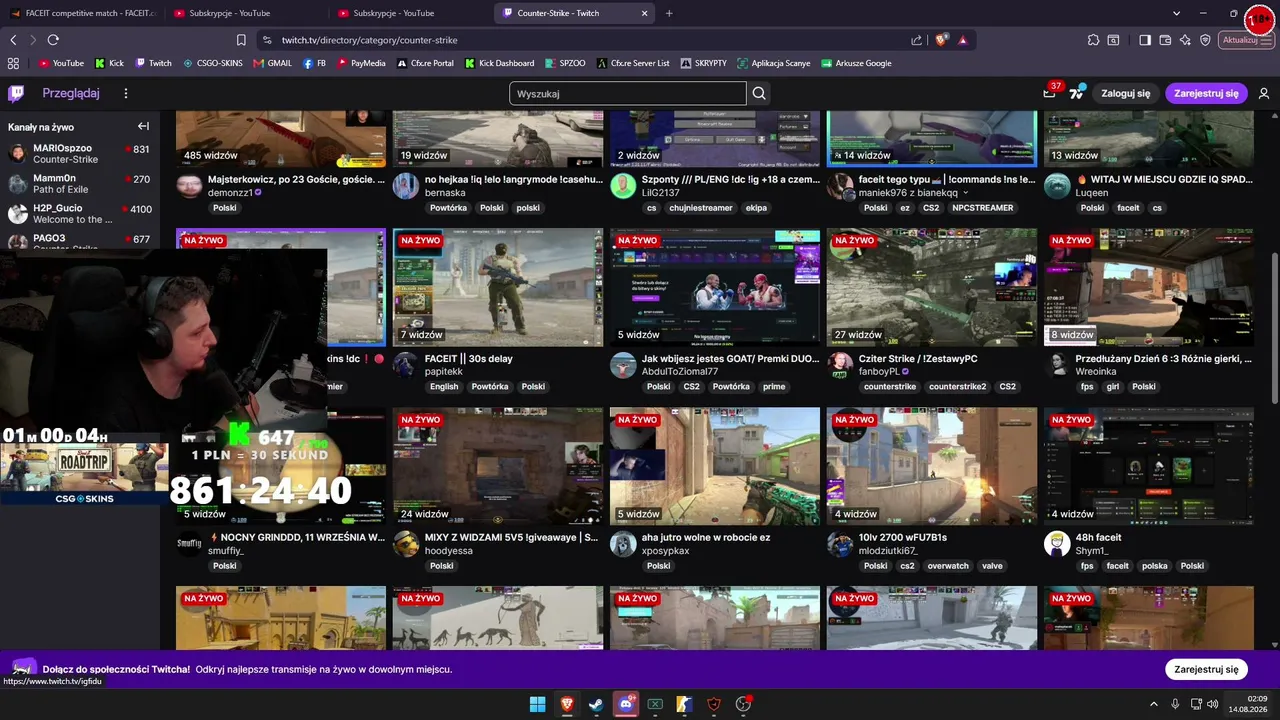
Task: Click the Zaloguj się login button
Action: (x=1125, y=93)
